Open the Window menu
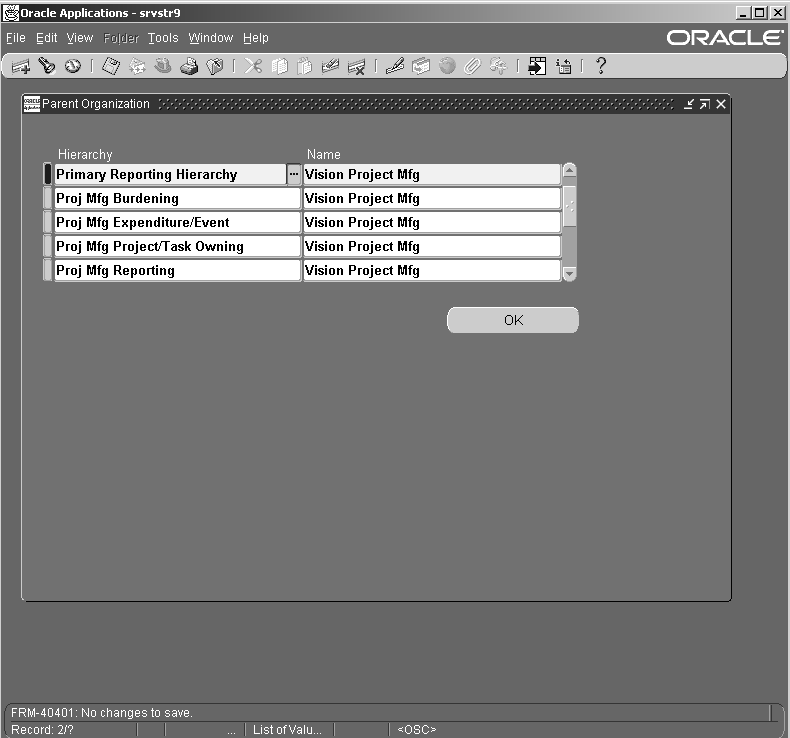This screenshot has width=790, height=738. click(211, 38)
